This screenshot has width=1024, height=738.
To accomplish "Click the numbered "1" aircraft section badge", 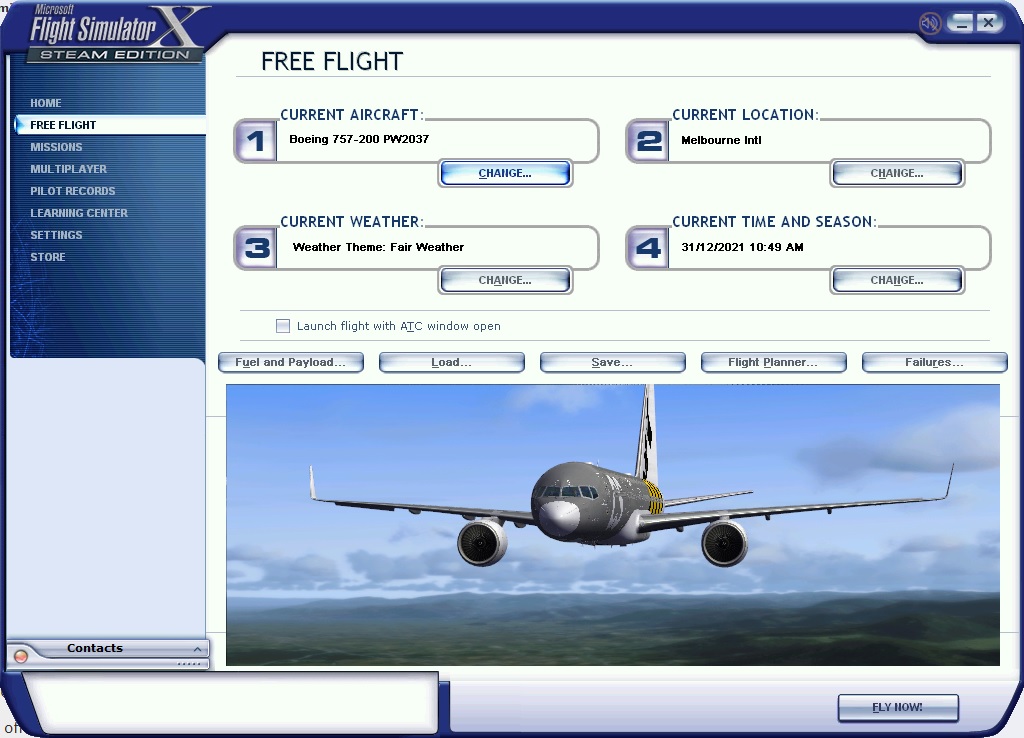I will click(255, 140).
